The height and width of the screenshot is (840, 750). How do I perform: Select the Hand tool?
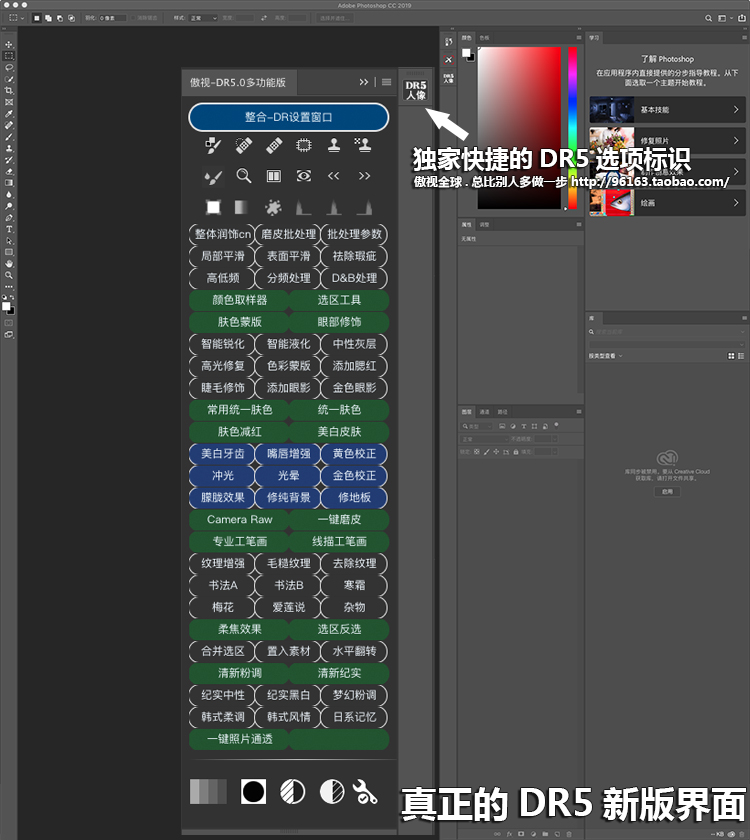9,264
